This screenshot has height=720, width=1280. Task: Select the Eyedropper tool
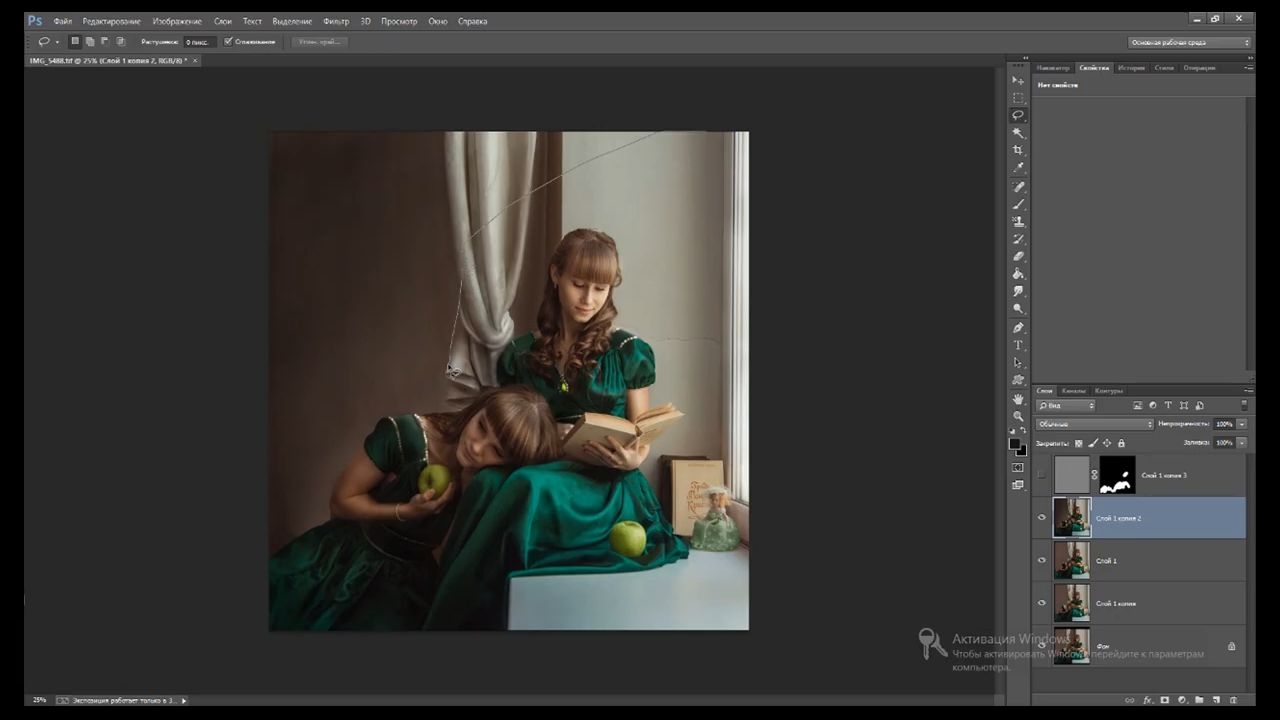(x=1018, y=168)
